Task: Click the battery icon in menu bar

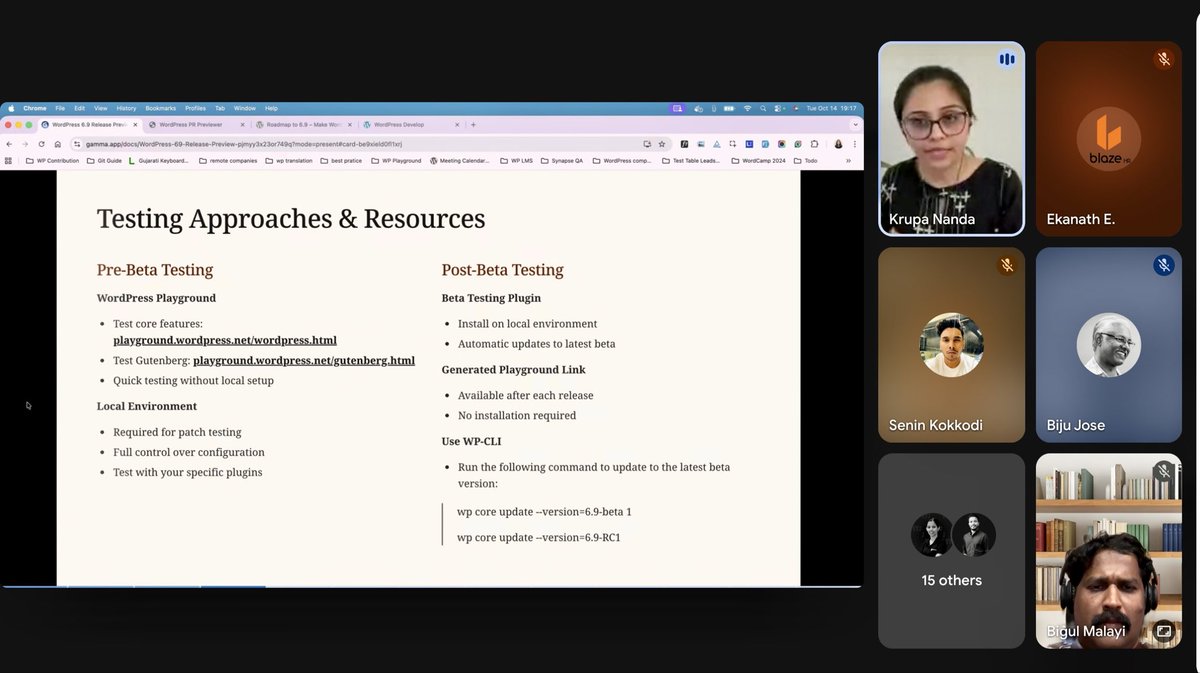Action: pos(729,108)
